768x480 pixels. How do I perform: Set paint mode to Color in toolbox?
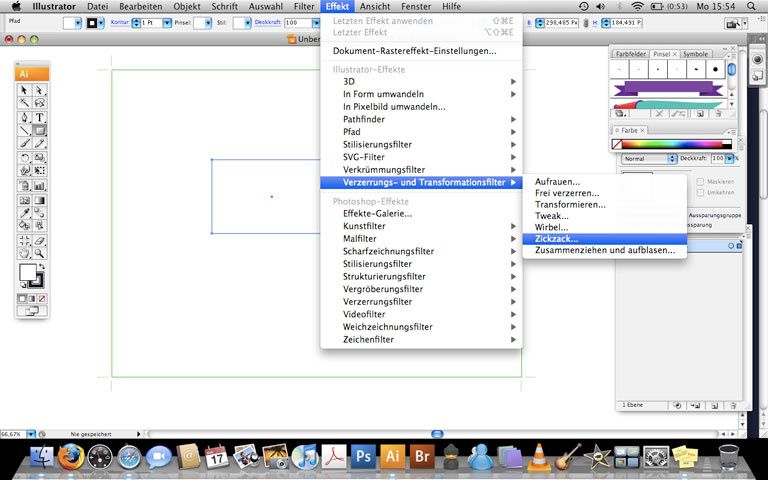[22, 298]
